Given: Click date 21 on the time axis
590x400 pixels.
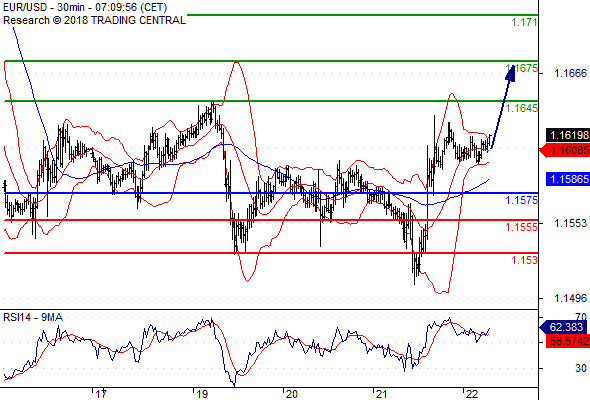Looking at the screenshot, I should (381, 394).
